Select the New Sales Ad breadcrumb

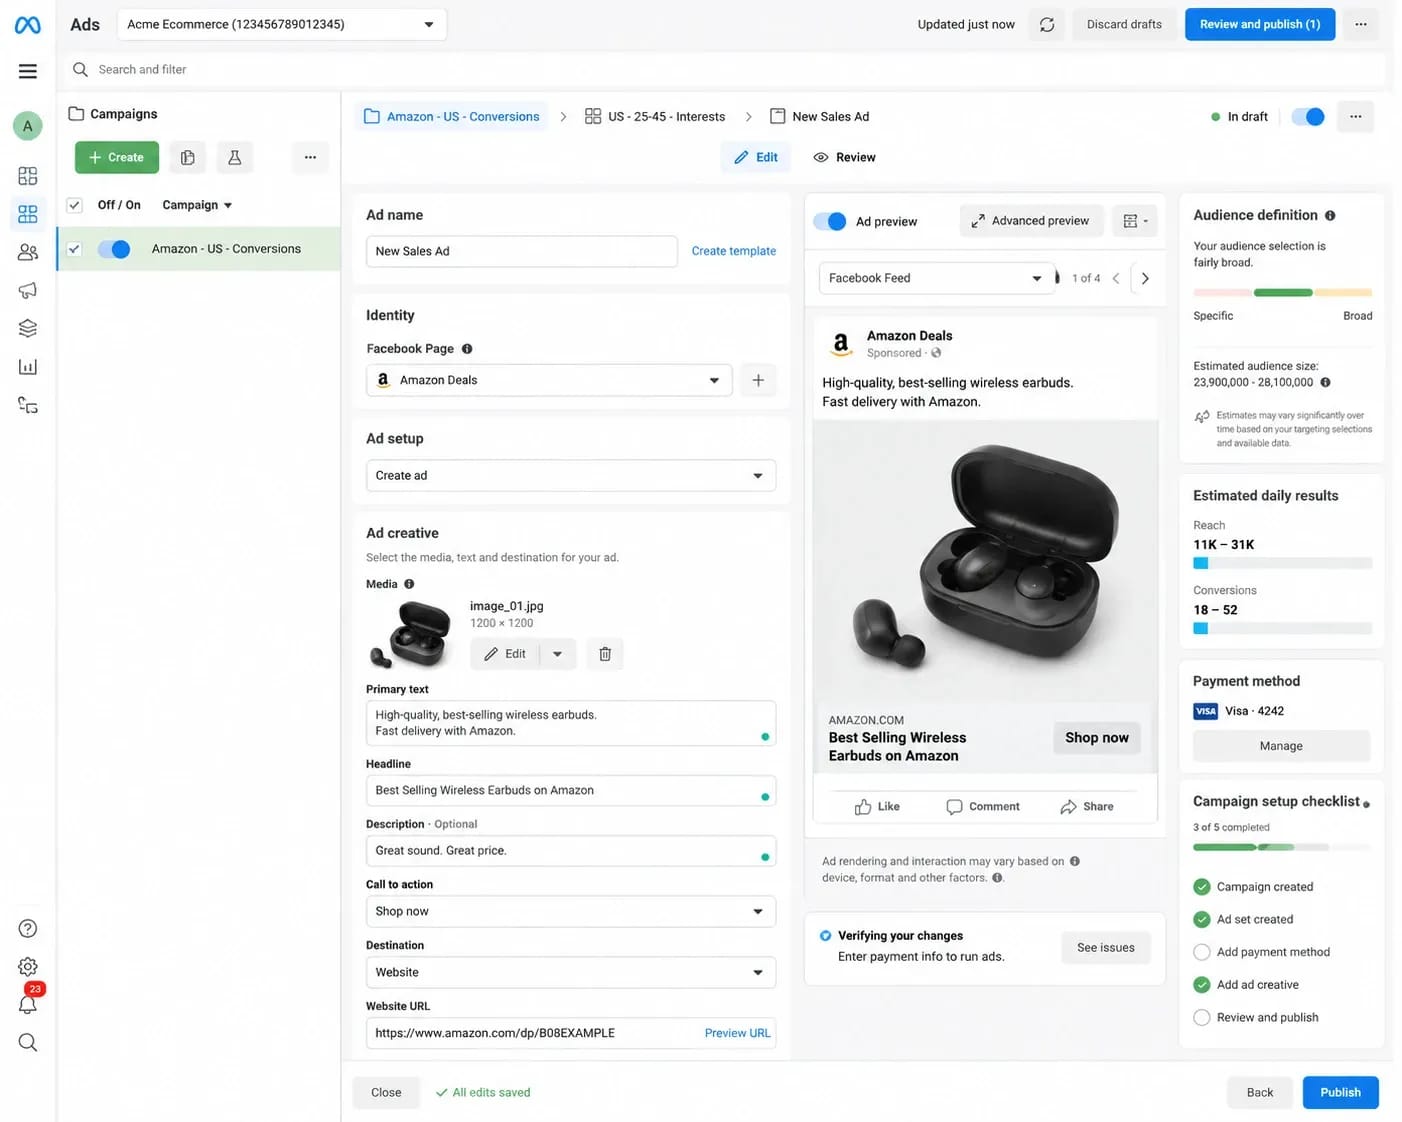[820, 117]
